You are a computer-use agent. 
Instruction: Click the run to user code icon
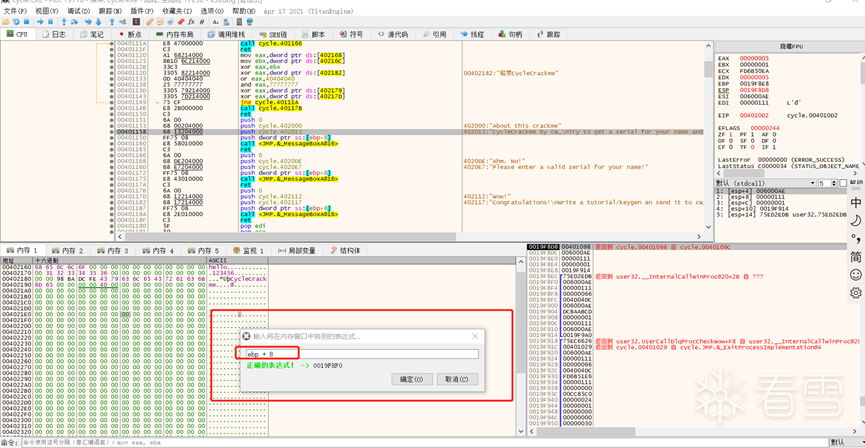tap(122, 22)
